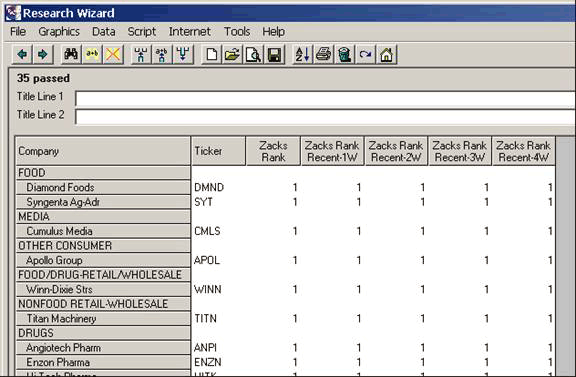Open the Tools menu

pos(237,32)
